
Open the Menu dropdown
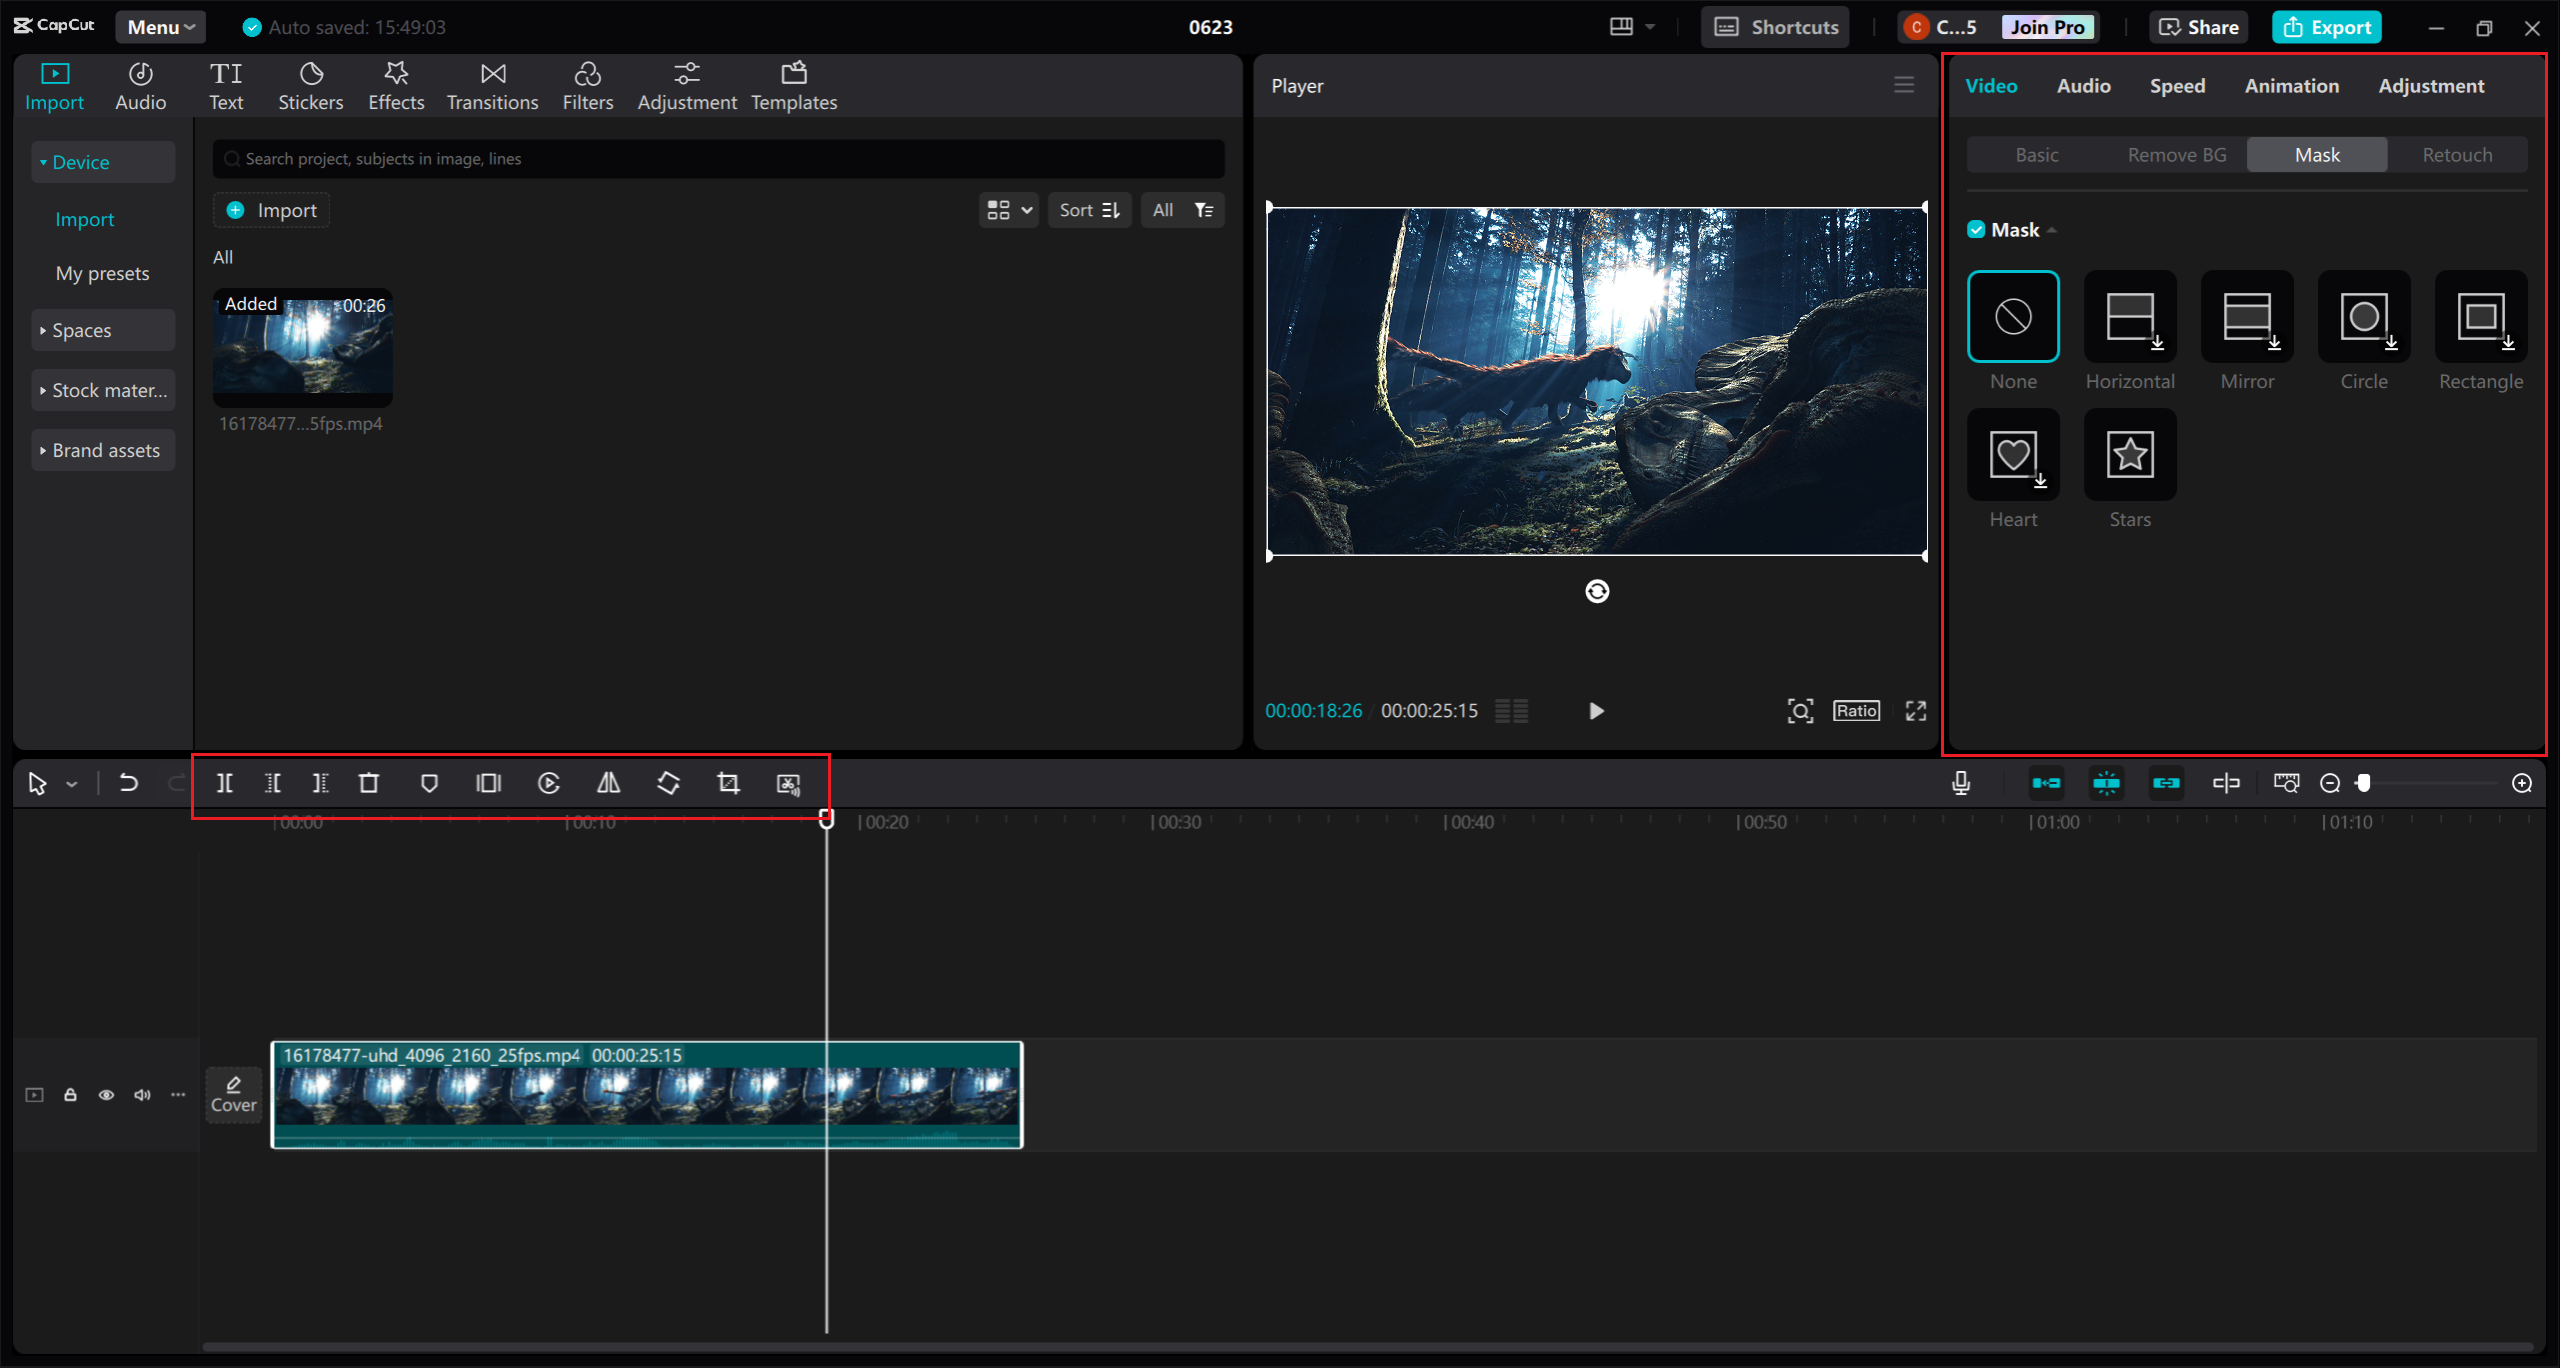coord(160,27)
